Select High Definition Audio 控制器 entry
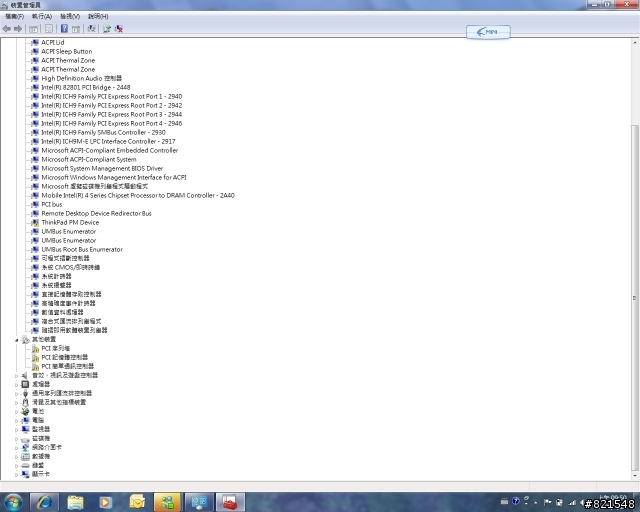 tap(82, 78)
